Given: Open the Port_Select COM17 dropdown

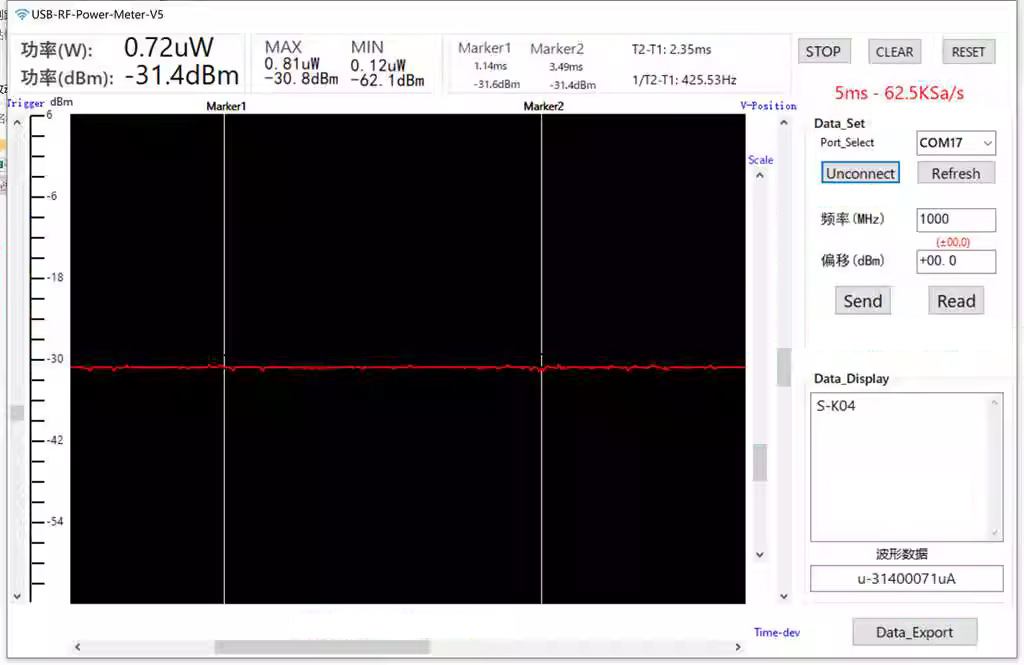Looking at the screenshot, I should (x=955, y=142).
